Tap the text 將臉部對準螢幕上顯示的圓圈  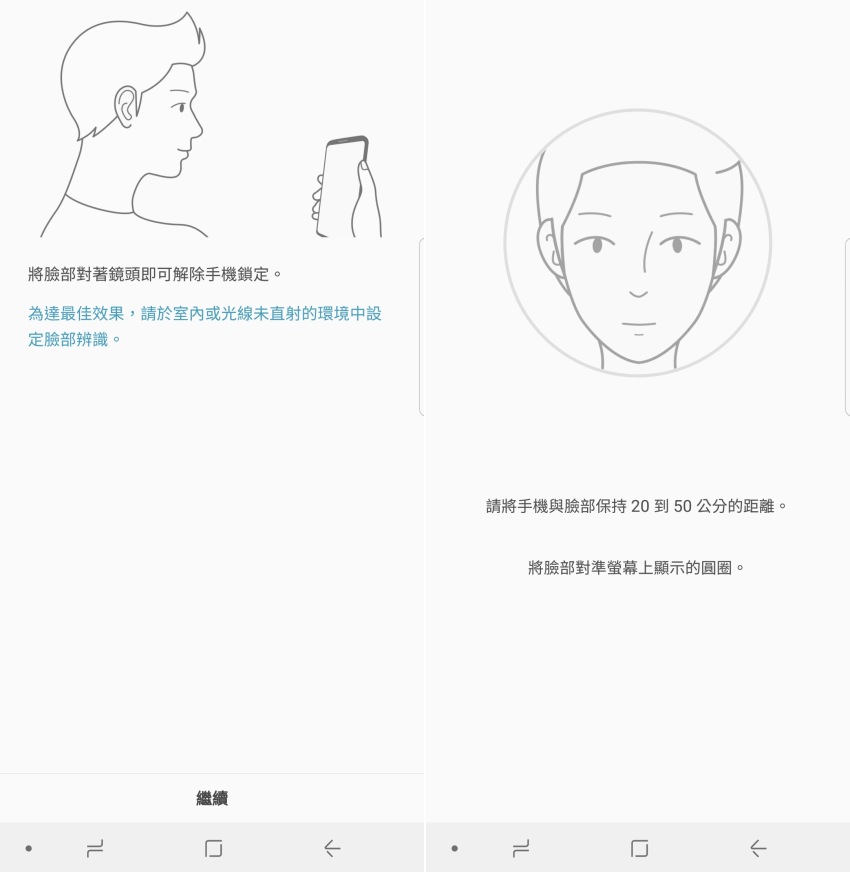click(x=636, y=568)
